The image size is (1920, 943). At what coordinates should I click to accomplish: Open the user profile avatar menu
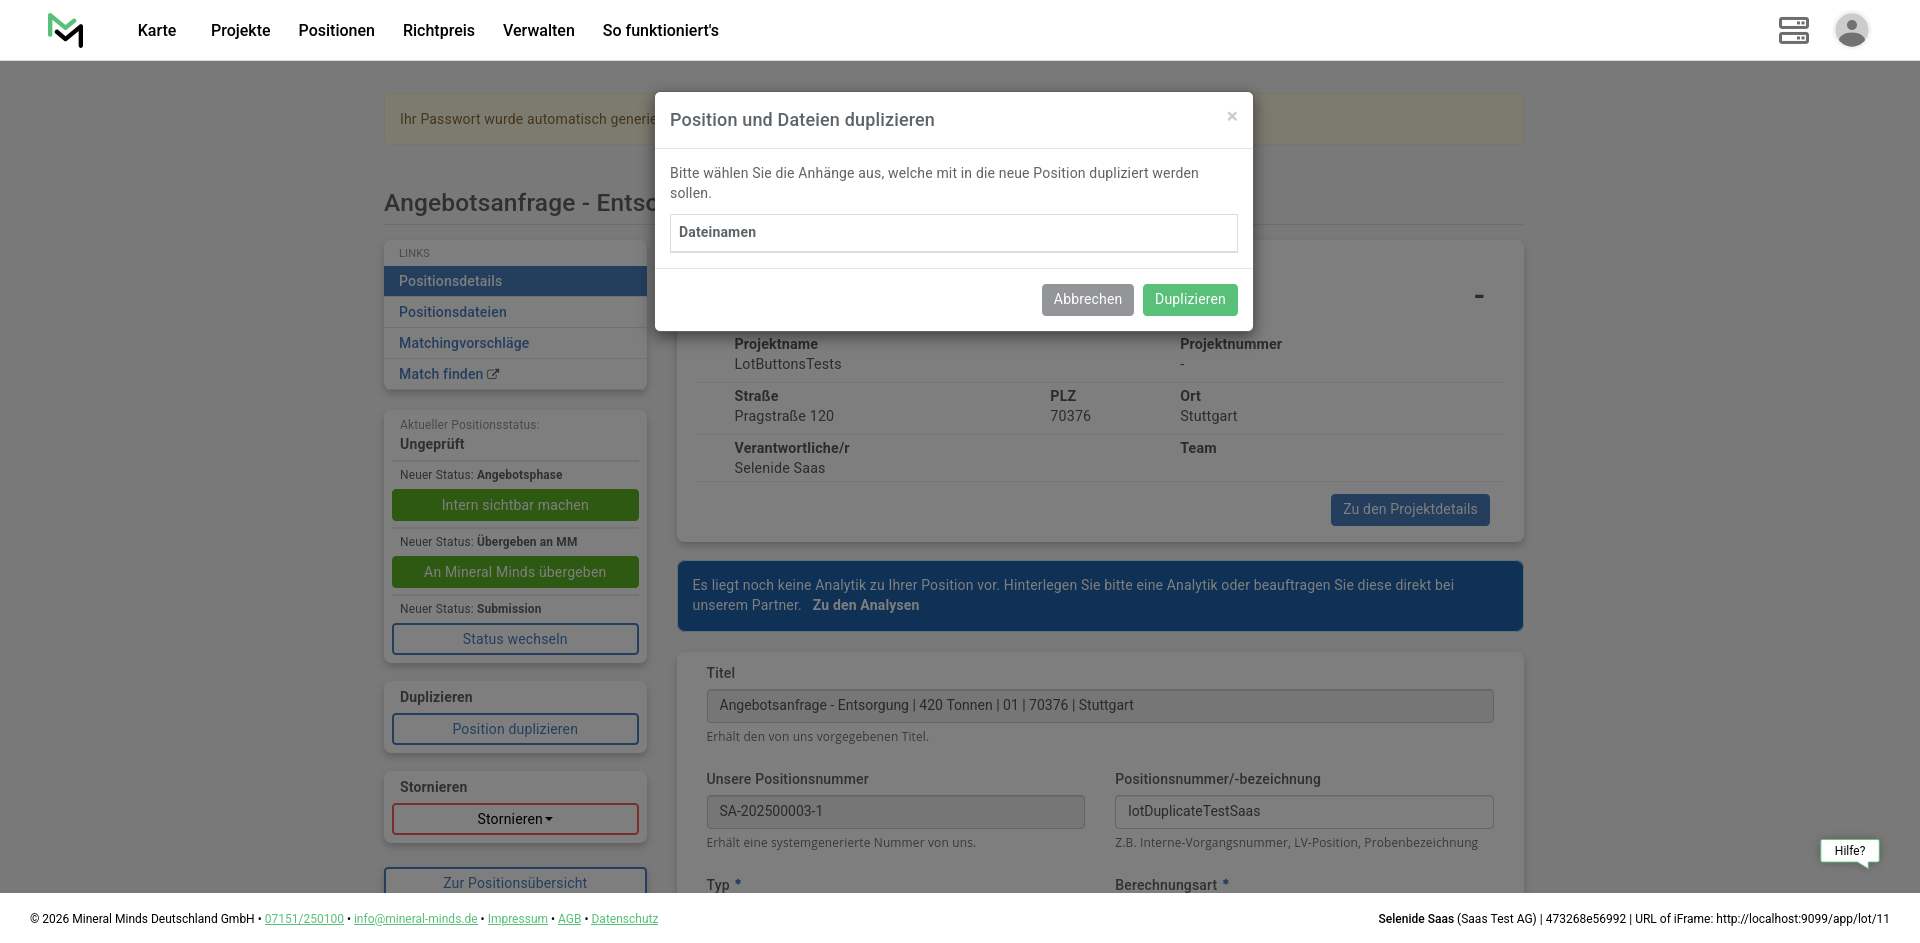1851,30
